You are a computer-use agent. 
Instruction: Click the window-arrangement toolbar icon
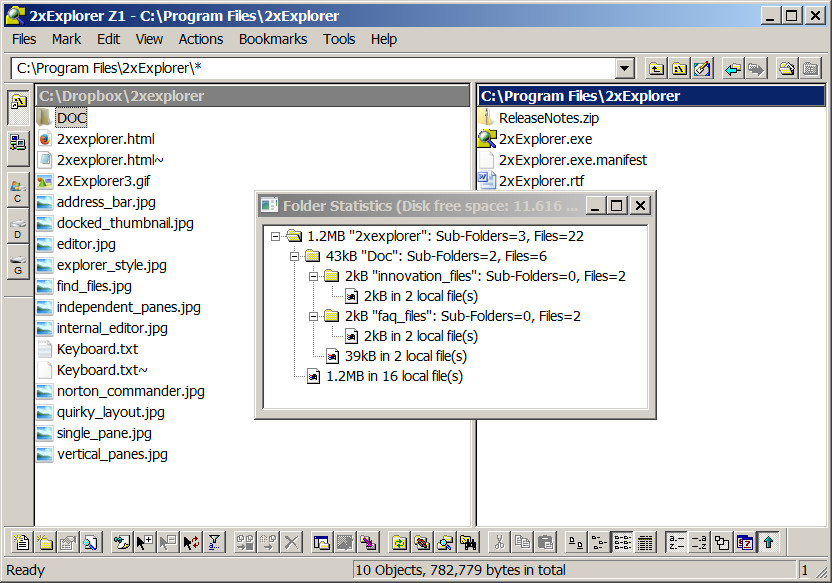click(322, 543)
